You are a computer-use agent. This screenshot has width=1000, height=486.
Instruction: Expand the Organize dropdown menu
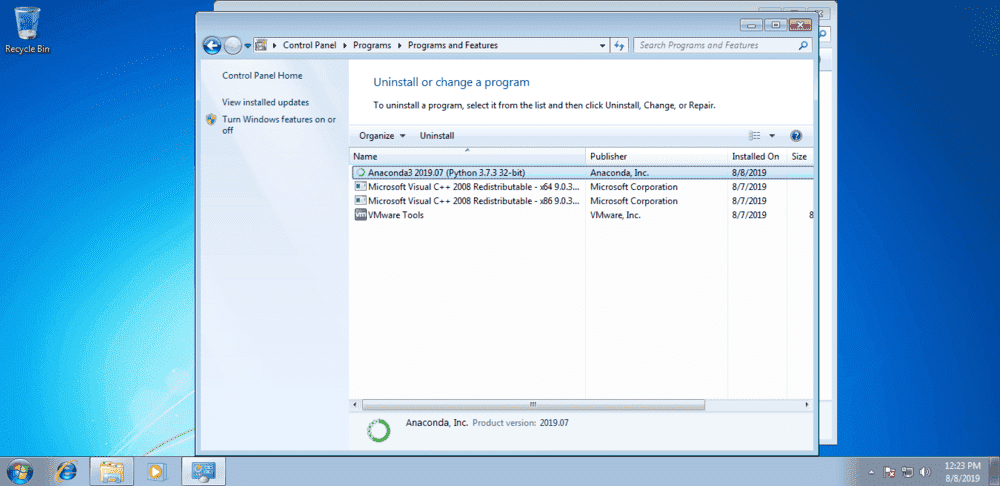tap(382, 136)
